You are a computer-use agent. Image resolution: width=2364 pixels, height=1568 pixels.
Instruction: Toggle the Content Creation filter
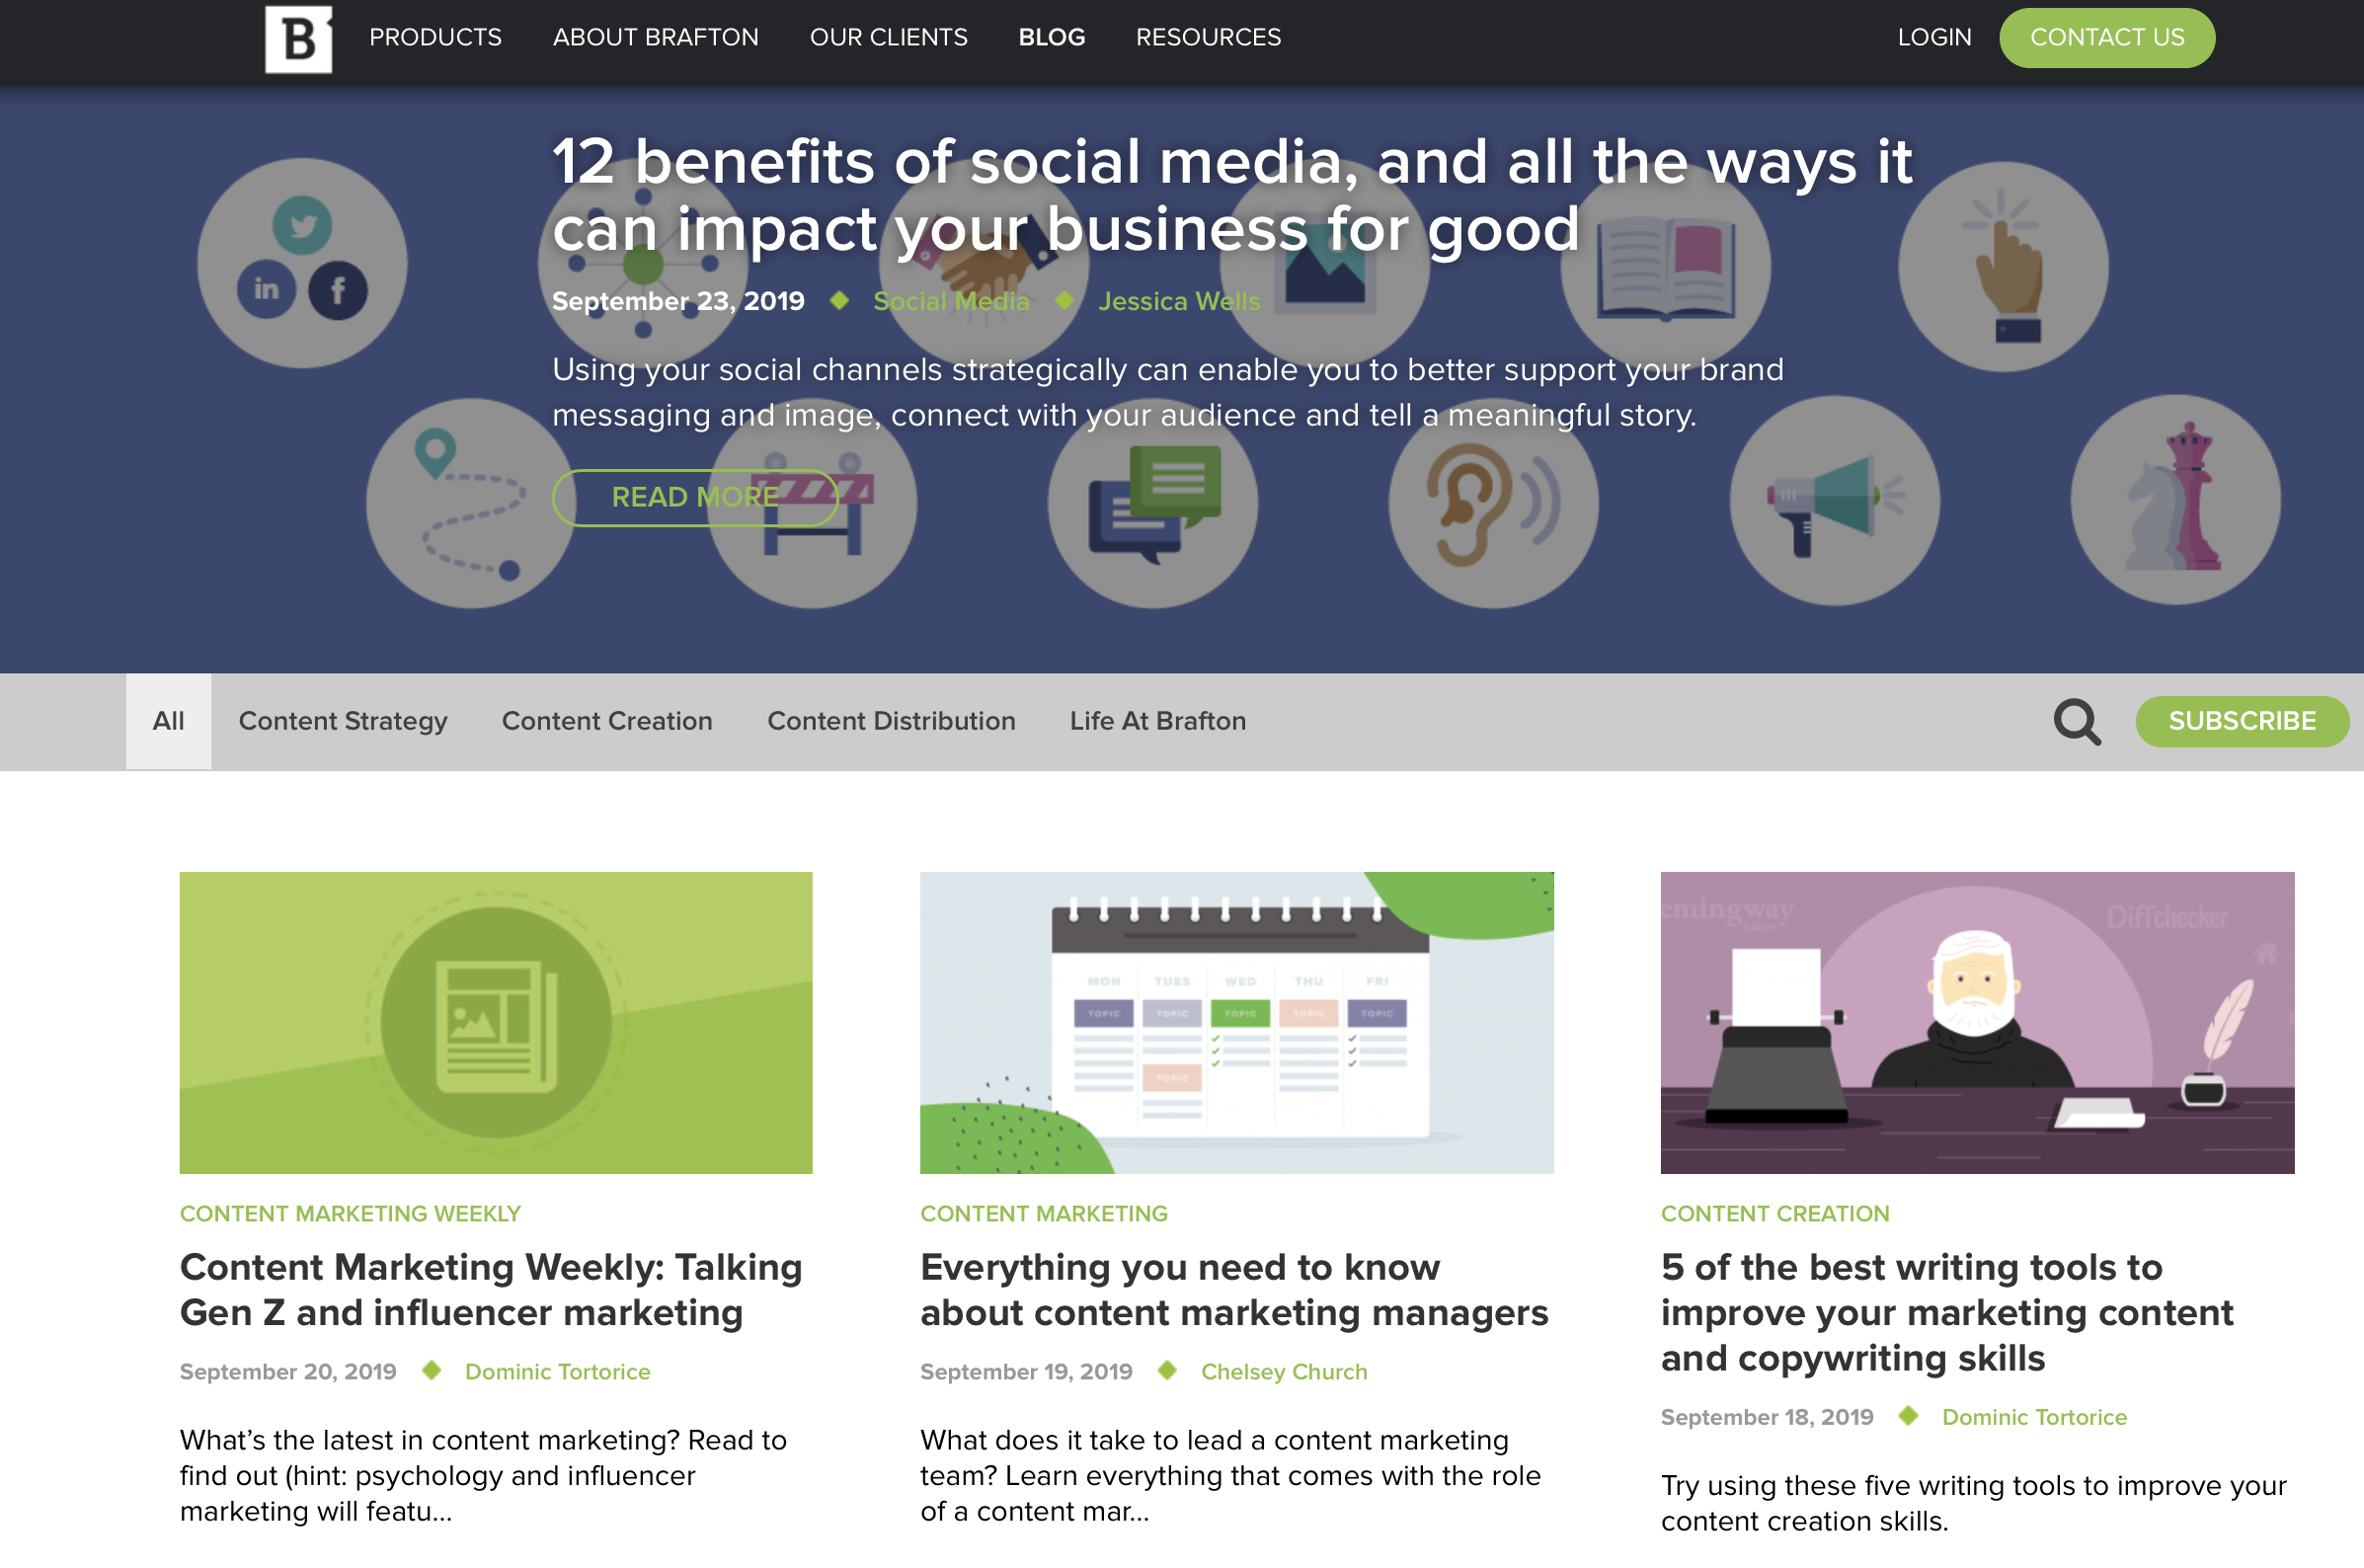click(x=605, y=719)
